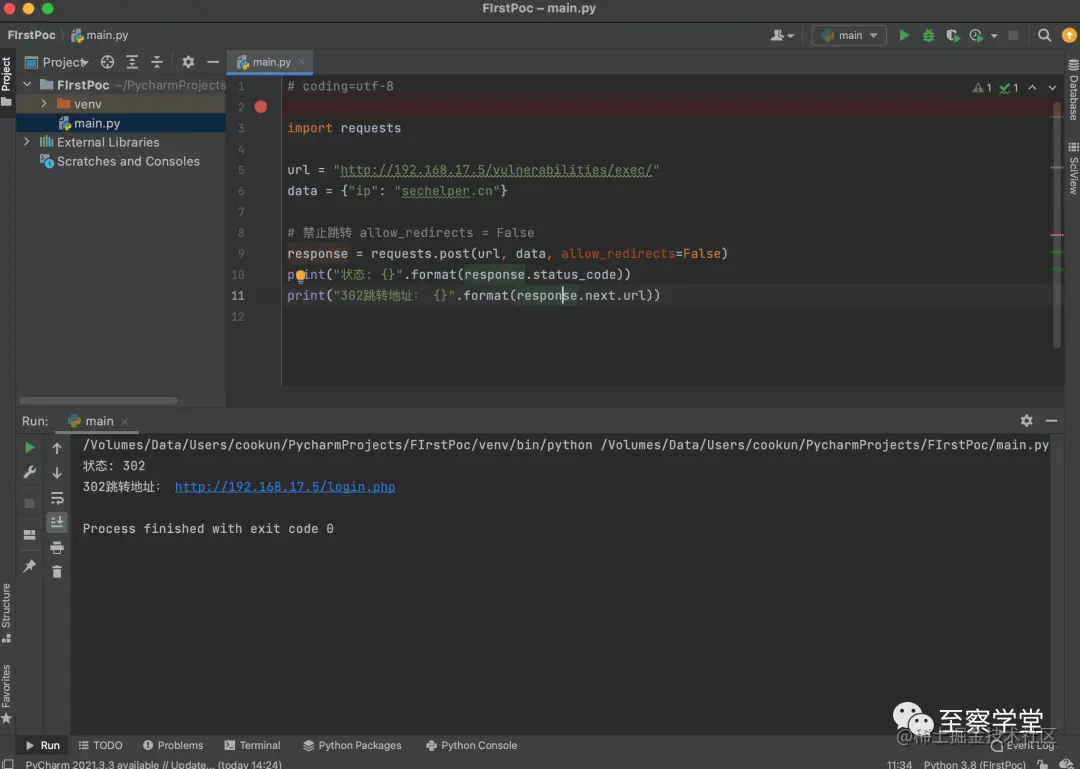The height and width of the screenshot is (769, 1080).
Task: Open Project panel gear settings
Action: coord(188,62)
